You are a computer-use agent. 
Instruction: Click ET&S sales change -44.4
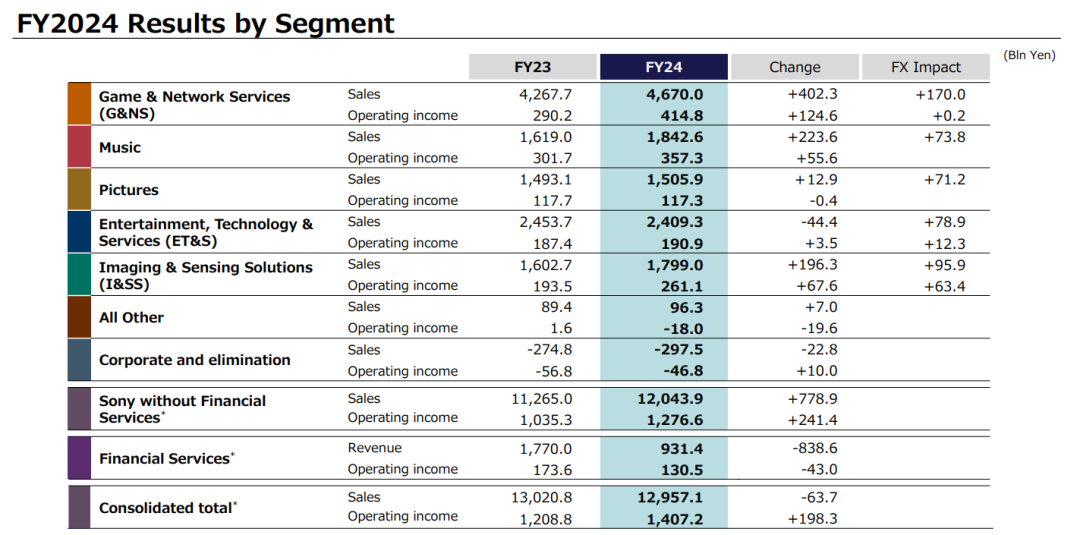[x=819, y=222]
